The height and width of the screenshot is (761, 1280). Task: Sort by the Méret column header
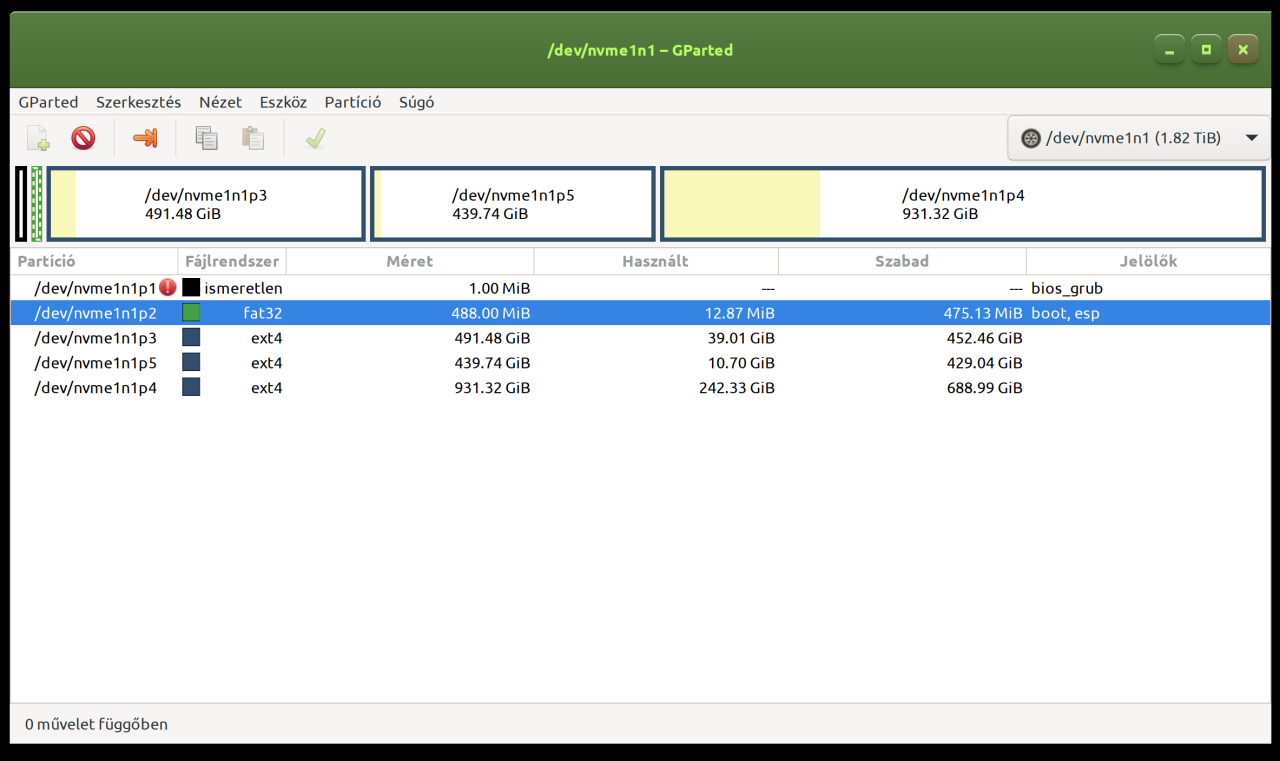[410, 261]
